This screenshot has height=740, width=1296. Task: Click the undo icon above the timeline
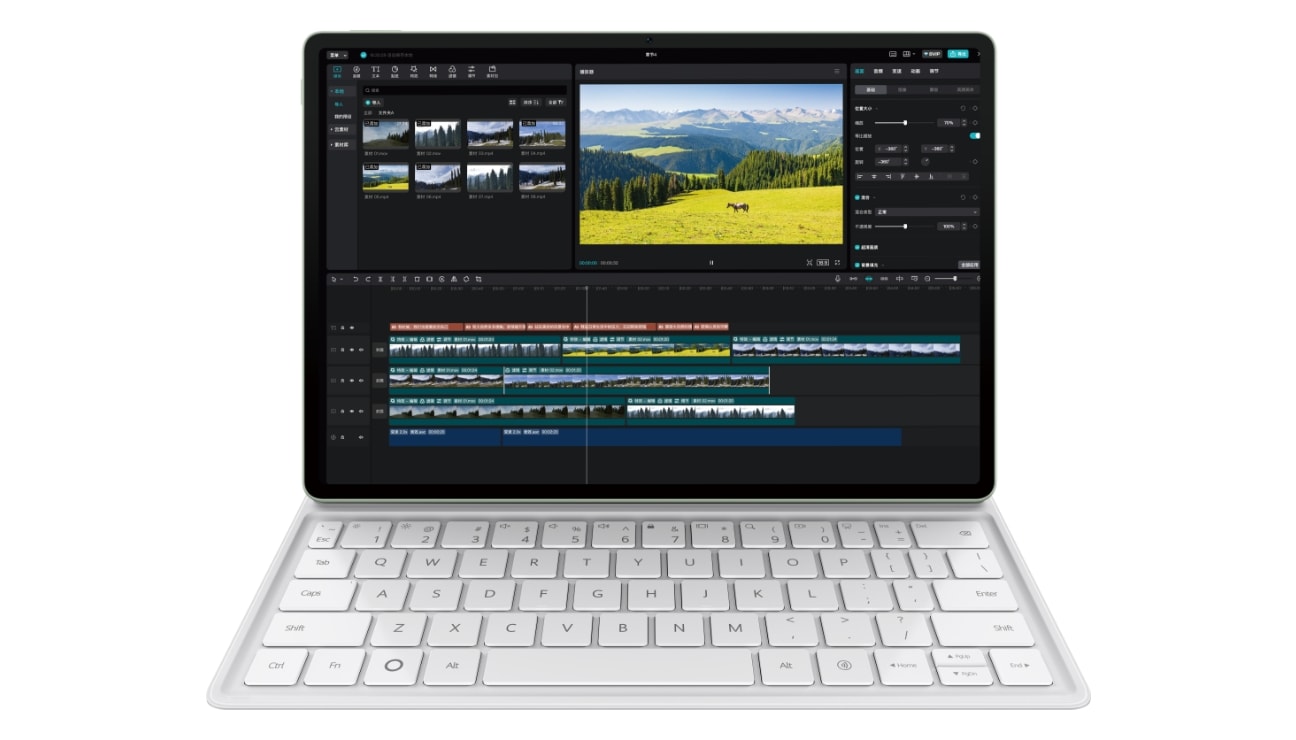pyautogui.click(x=355, y=279)
